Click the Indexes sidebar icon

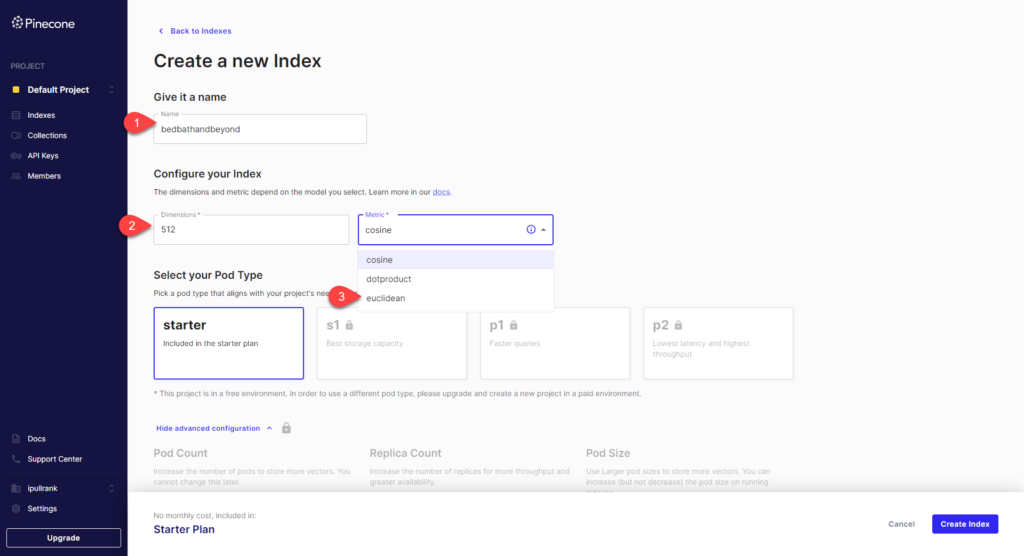click(x=16, y=115)
